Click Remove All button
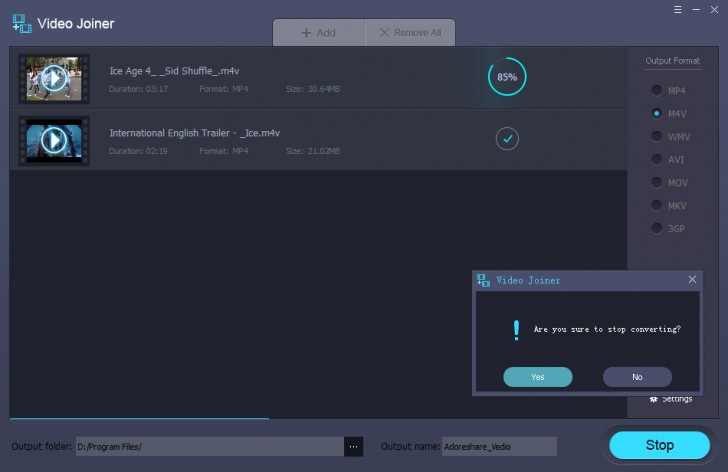 (410, 32)
